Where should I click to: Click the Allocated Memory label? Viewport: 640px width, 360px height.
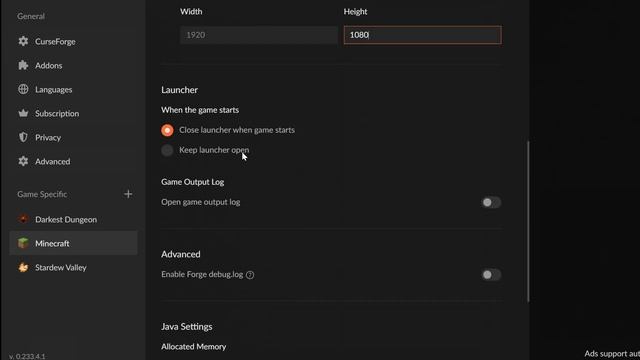(x=193, y=347)
